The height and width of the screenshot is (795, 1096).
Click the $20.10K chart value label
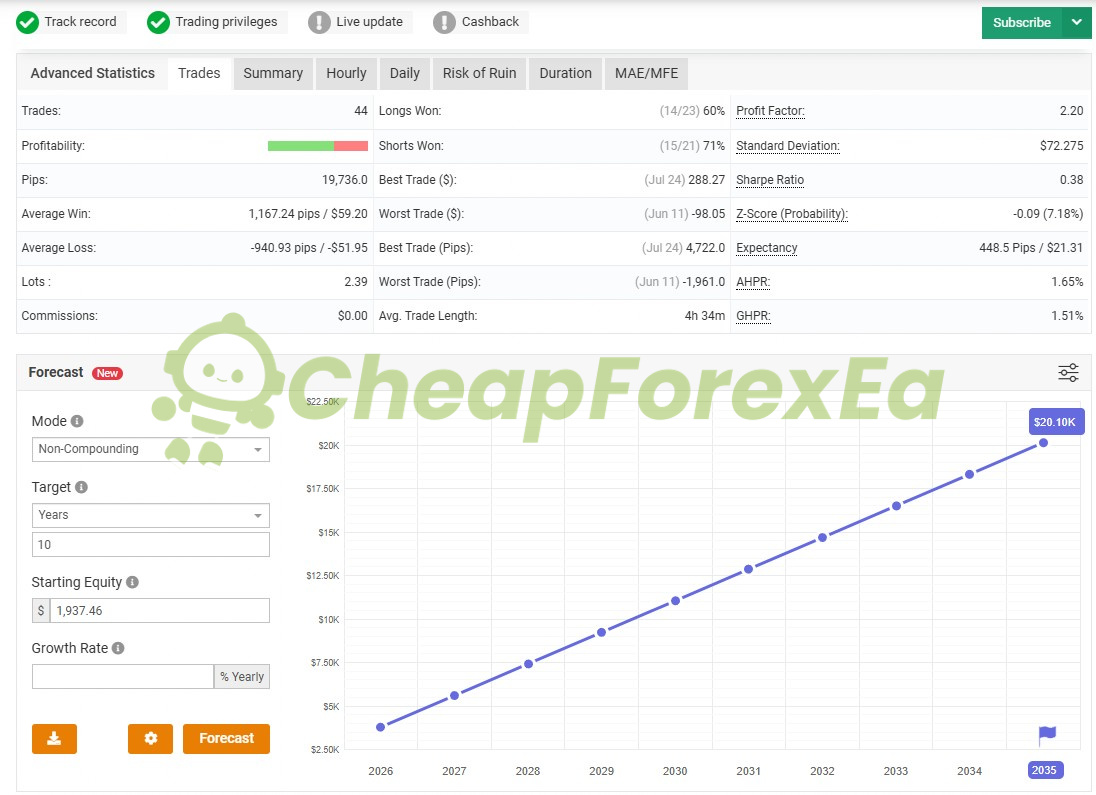pos(1055,422)
